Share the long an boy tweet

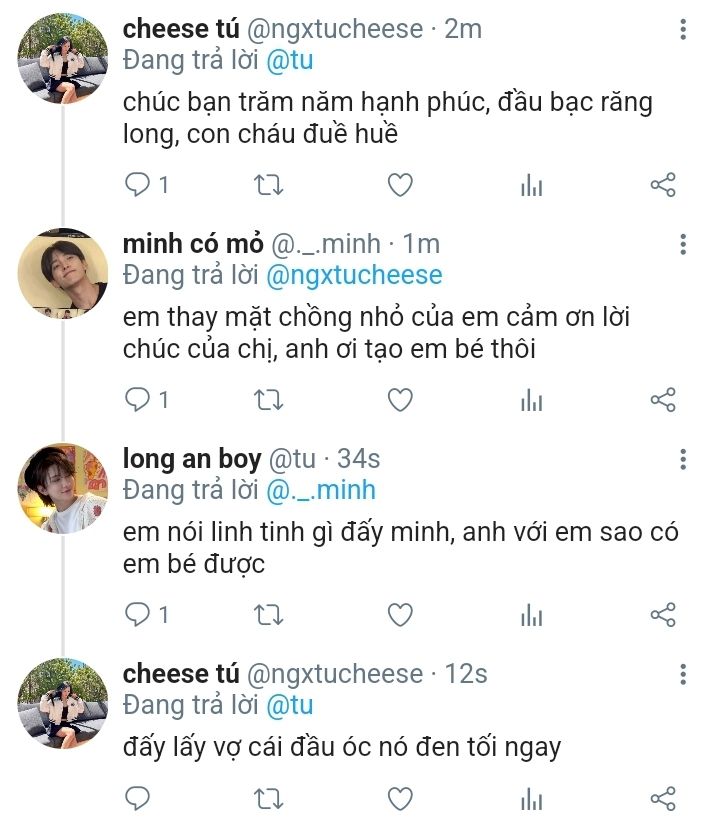(663, 614)
